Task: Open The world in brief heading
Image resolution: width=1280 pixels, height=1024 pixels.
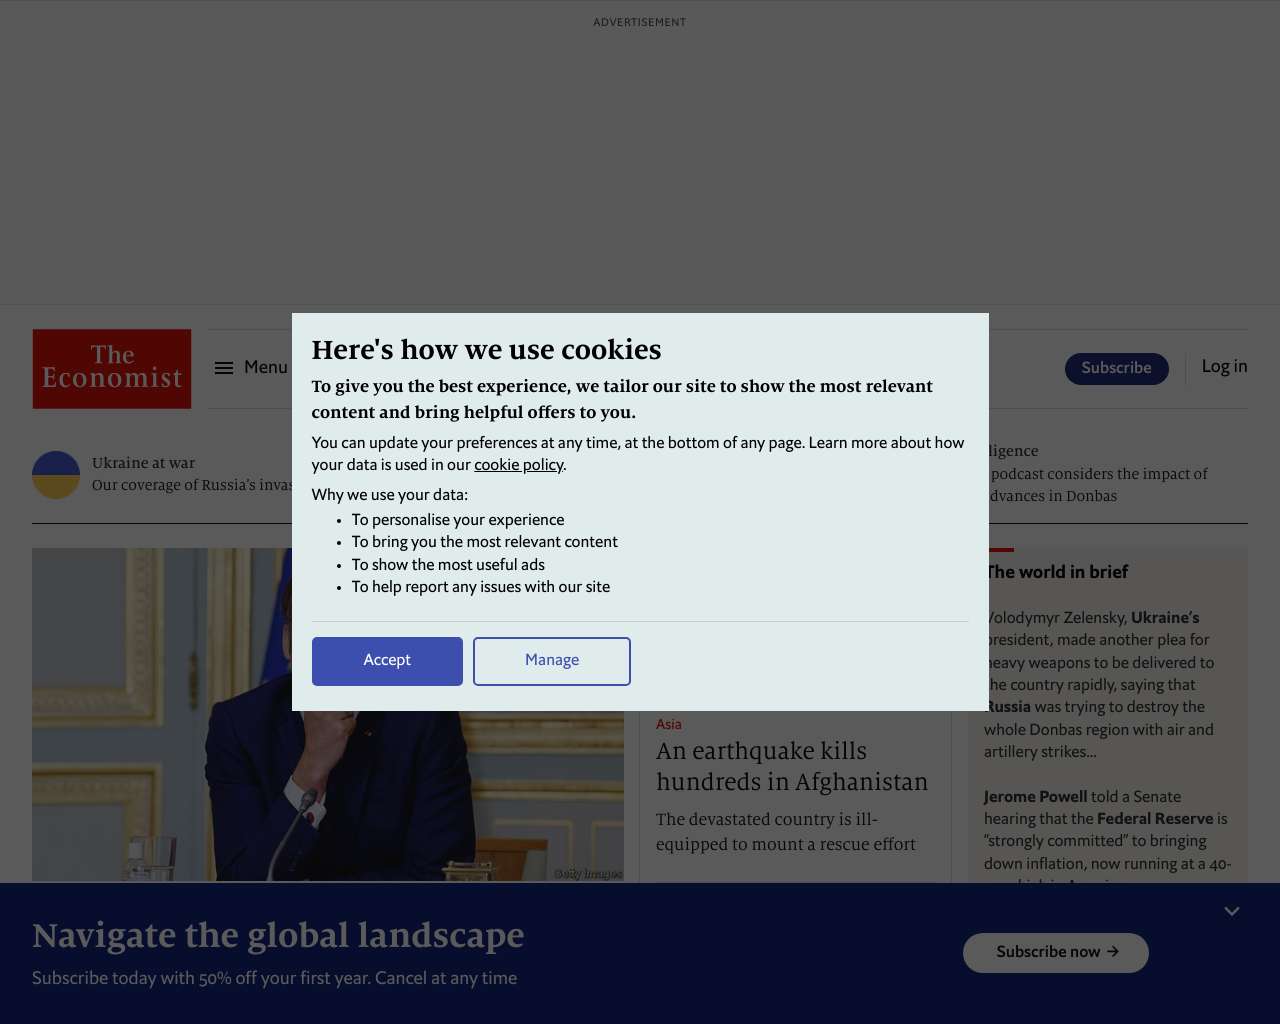Action: [x=1058, y=572]
